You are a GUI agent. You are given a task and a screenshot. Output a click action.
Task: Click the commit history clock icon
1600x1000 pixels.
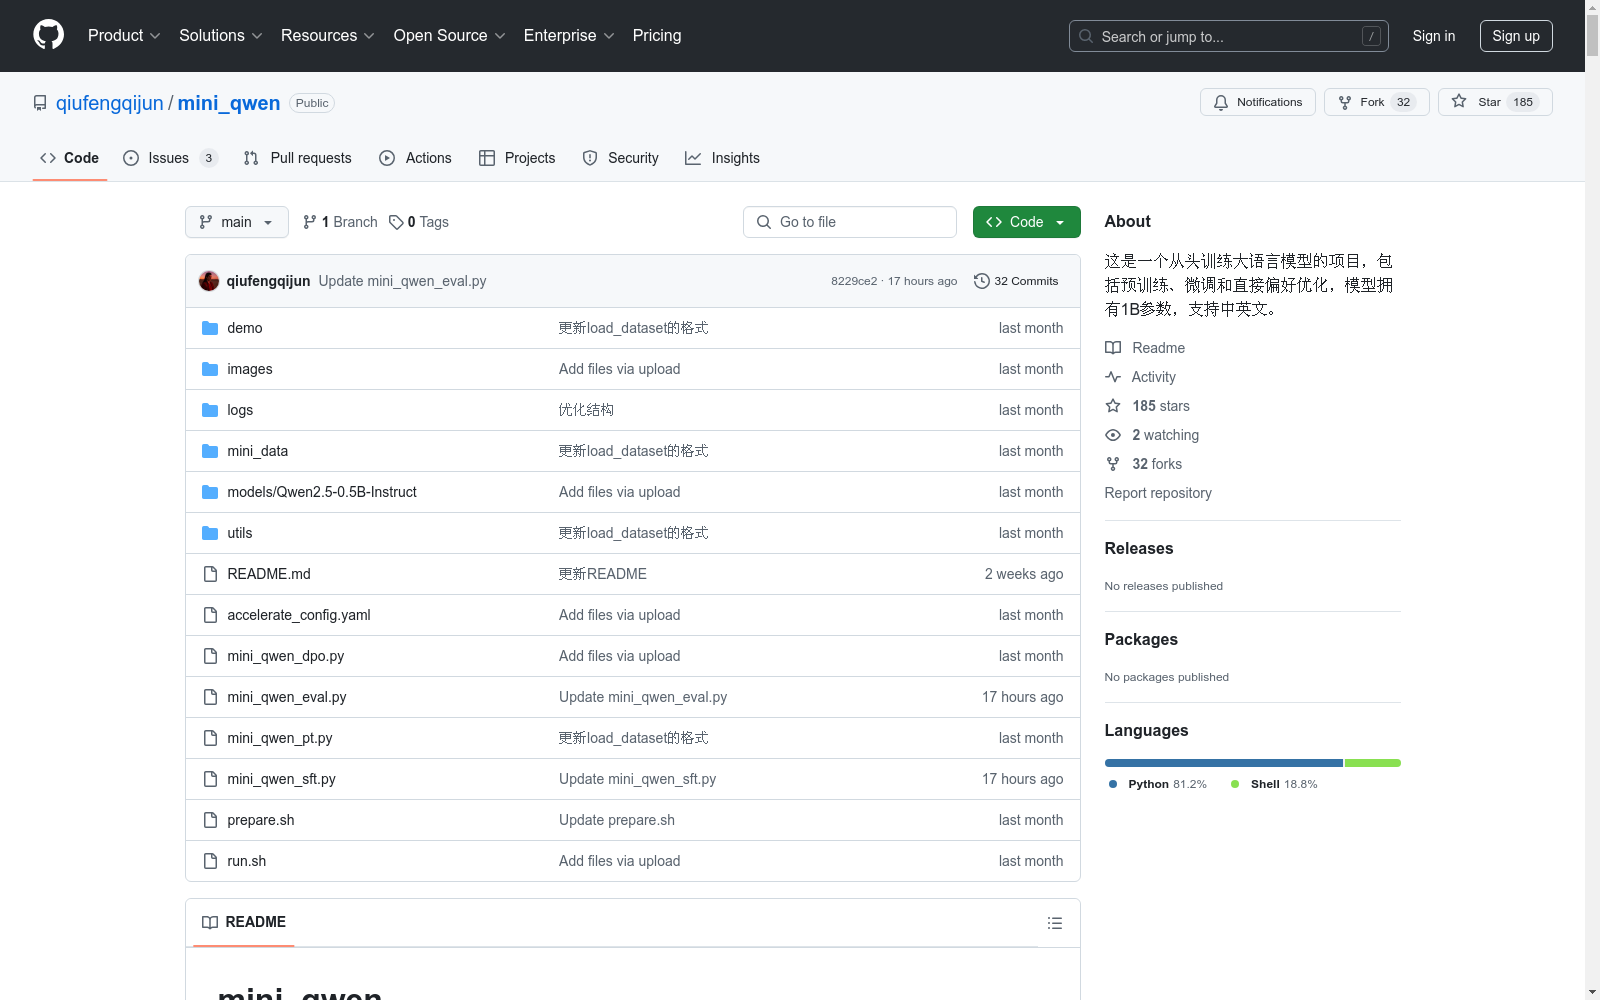coord(981,281)
